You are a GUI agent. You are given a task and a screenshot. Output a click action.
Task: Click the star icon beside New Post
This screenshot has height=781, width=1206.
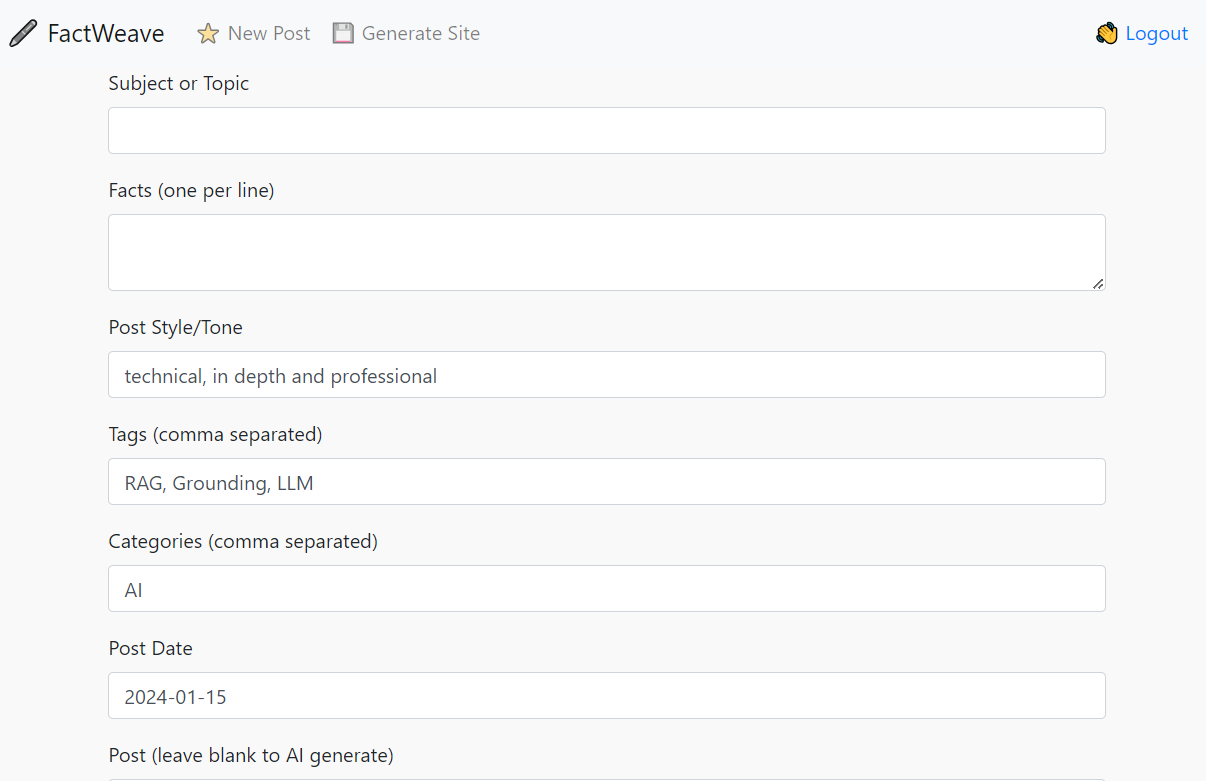208,34
